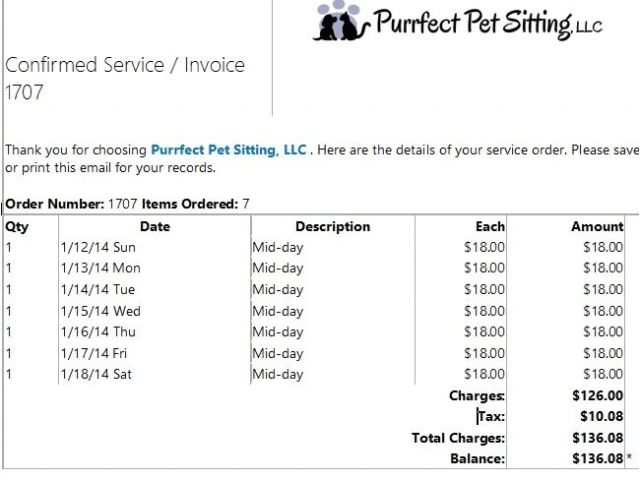Select the 1/13/14 Mon date cell
The image size is (640, 480).
click(100, 268)
